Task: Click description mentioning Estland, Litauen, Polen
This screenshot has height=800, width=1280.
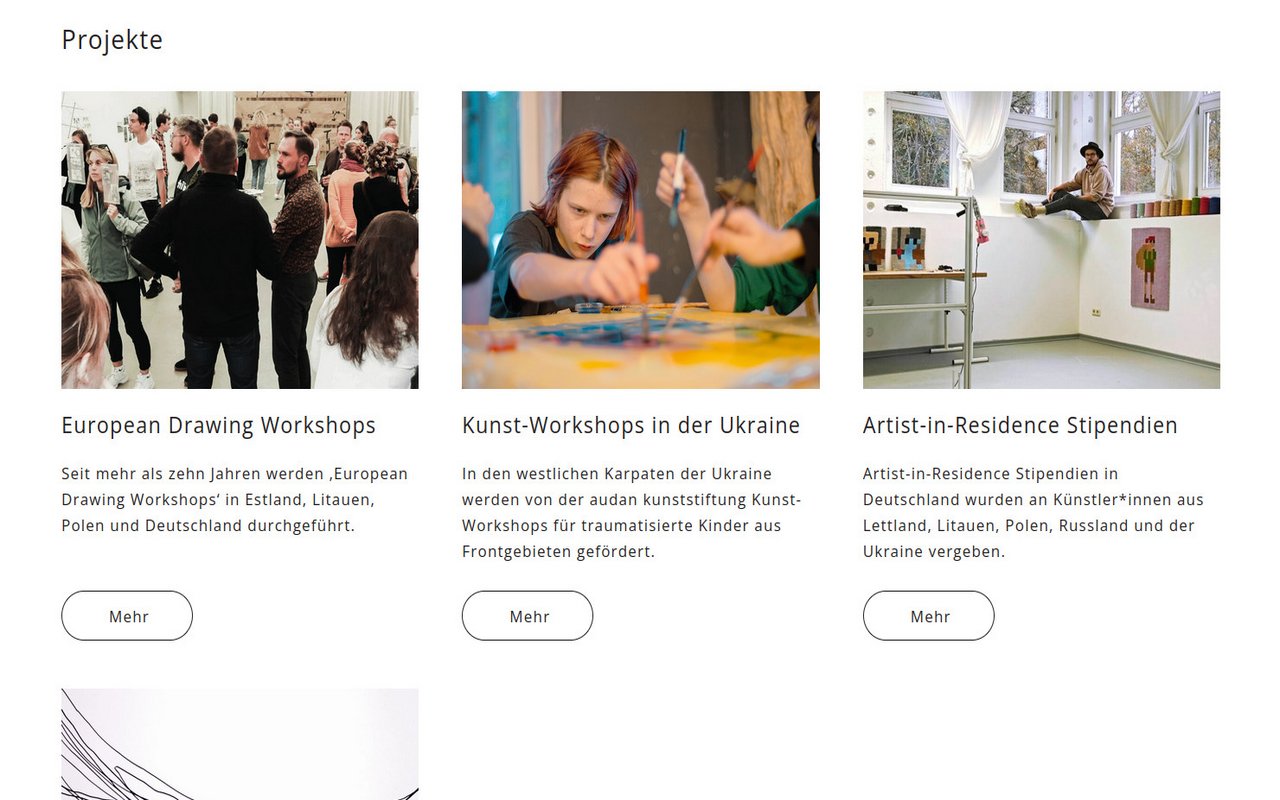Action: coord(235,499)
